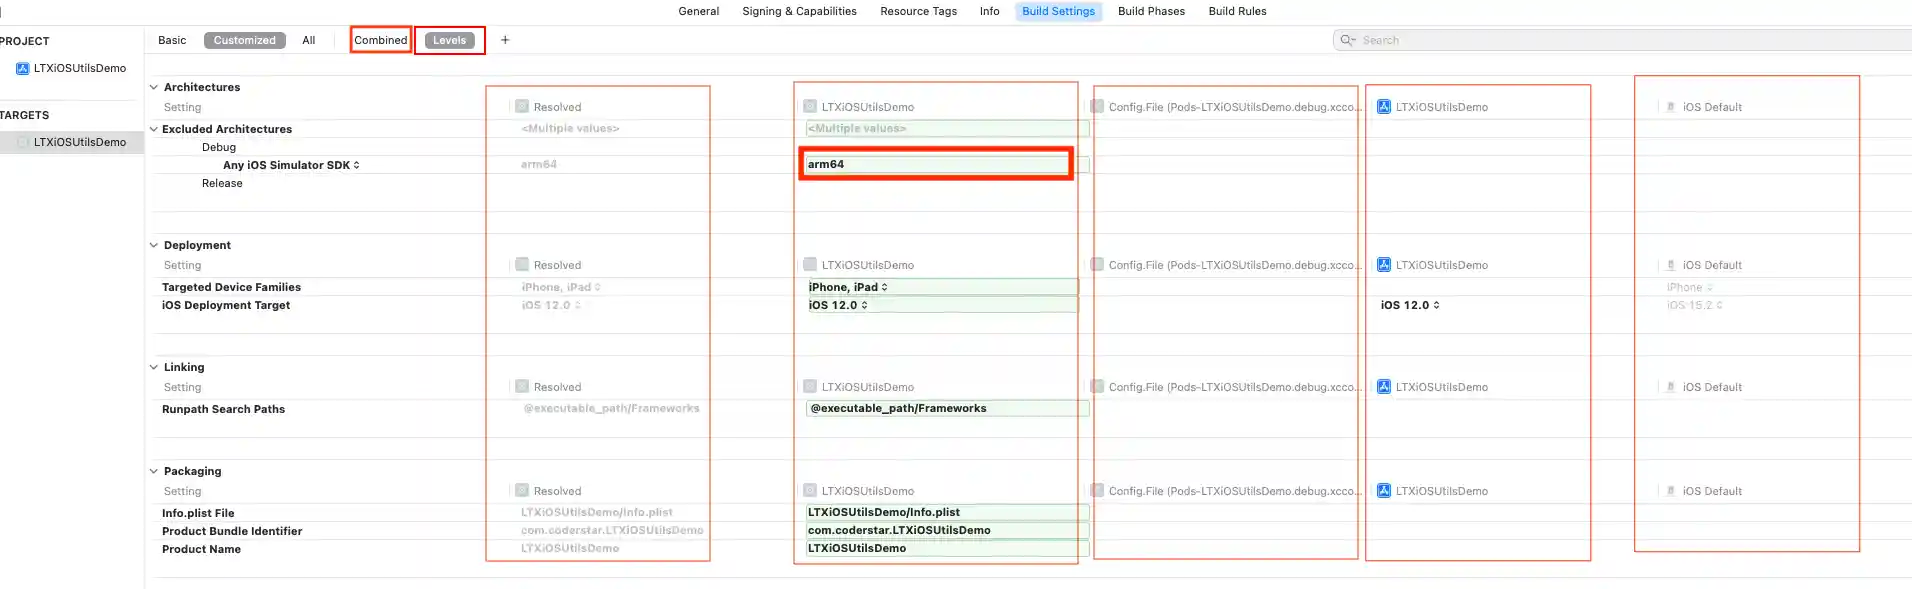Click LTXiOSUtilsDemo project icon in sidebar
1912x589 pixels.
tap(22, 69)
